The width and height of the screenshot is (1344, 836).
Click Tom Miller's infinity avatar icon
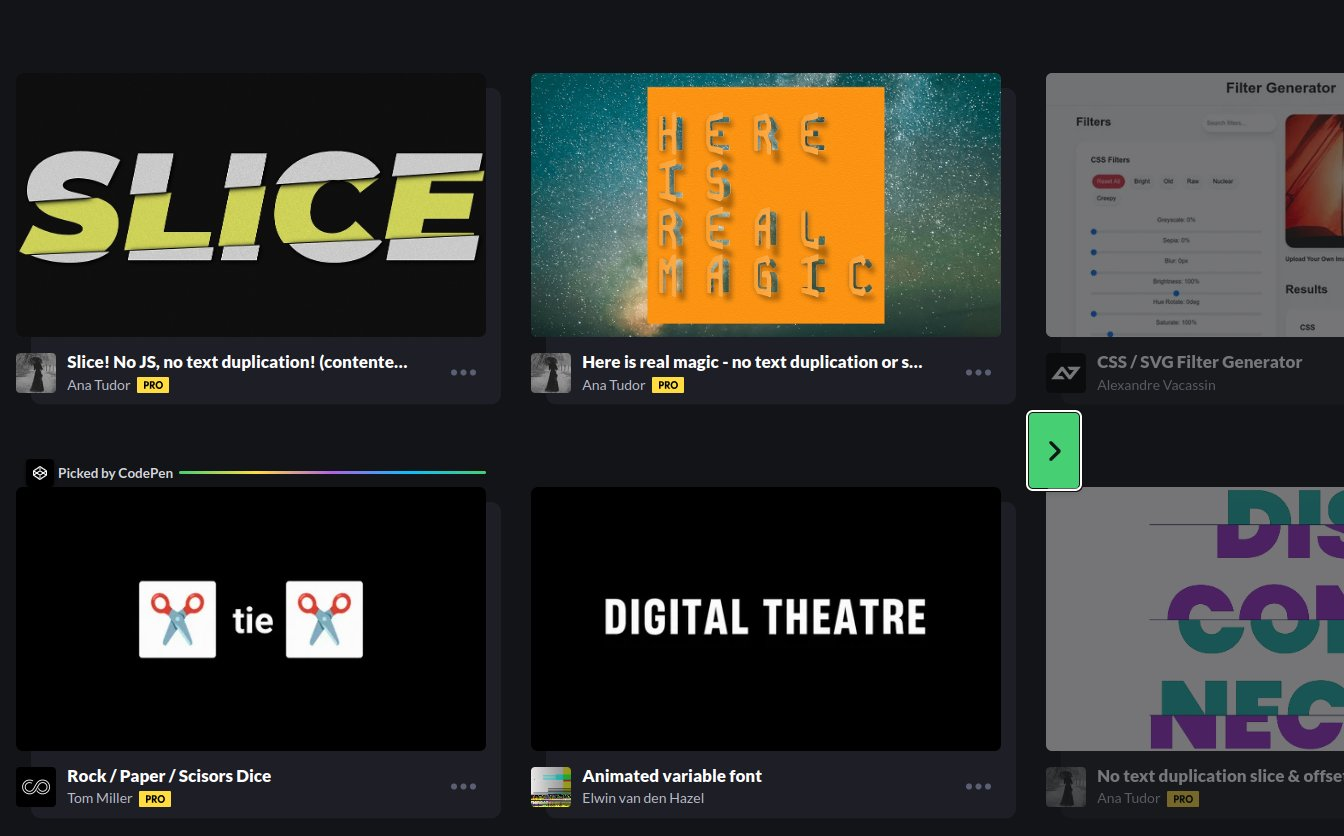(x=36, y=787)
